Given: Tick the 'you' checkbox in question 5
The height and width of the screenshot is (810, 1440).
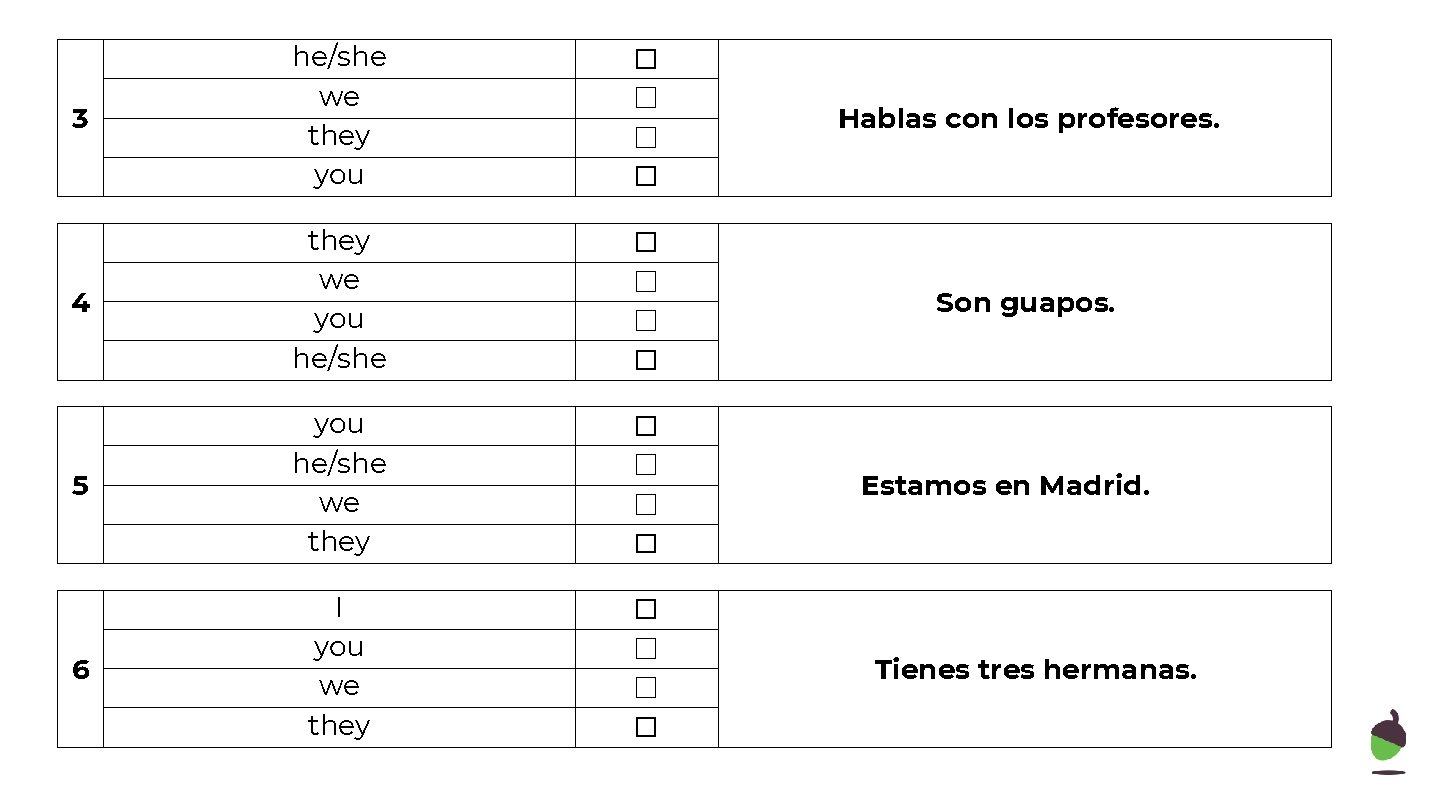Looking at the screenshot, I should pyautogui.click(x=646, y=426).
